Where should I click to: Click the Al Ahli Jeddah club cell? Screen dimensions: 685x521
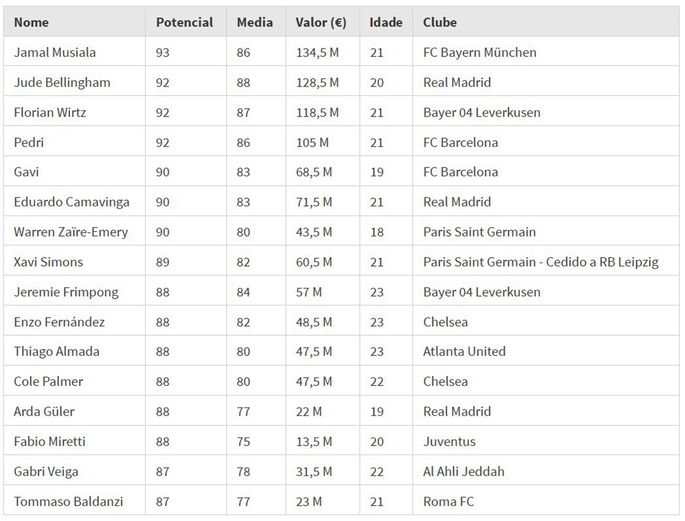pos(464,471)
